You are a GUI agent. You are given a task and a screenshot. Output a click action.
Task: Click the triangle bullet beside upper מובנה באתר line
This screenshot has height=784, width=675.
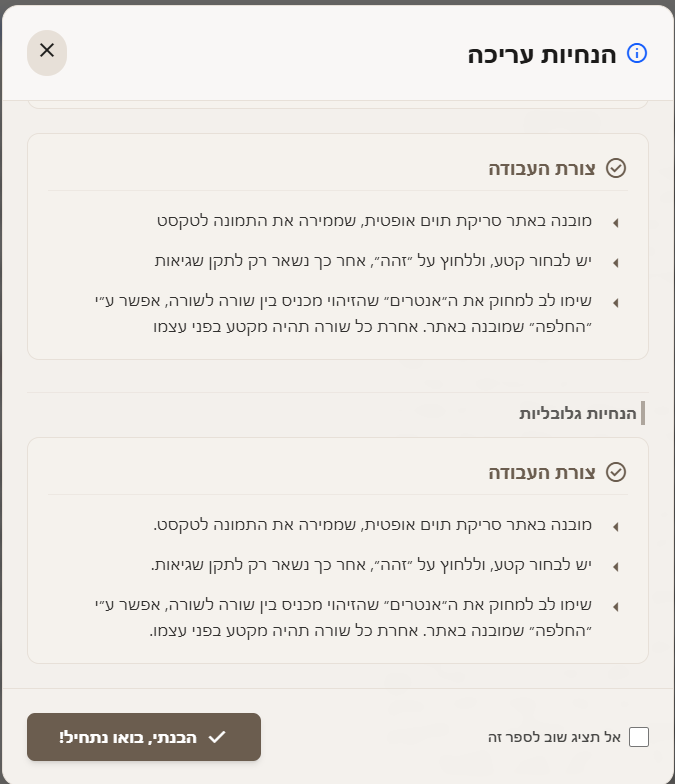pos(615,222)
